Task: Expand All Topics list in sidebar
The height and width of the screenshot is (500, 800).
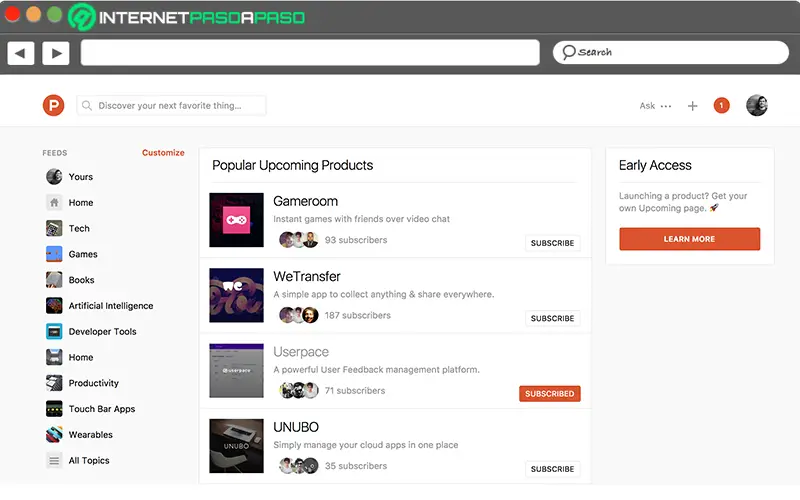Action: 88,461
